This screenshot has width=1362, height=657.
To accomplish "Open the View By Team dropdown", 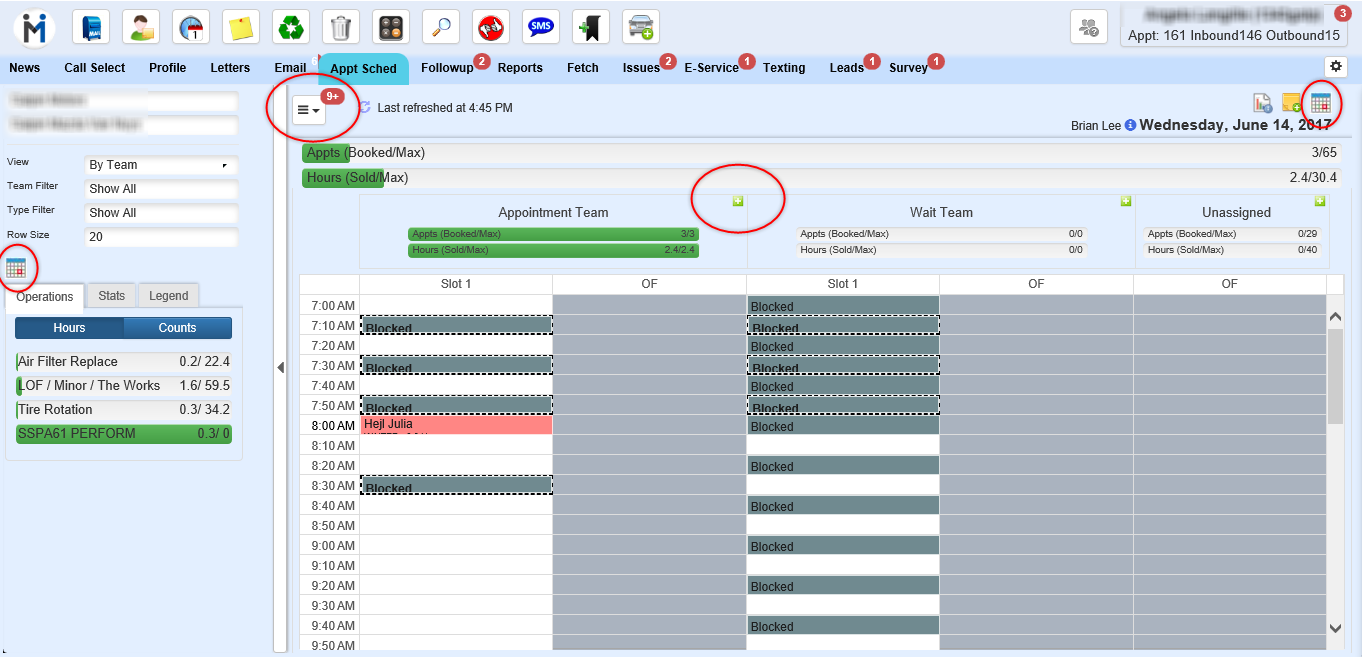I will click(x=161, y=165).
